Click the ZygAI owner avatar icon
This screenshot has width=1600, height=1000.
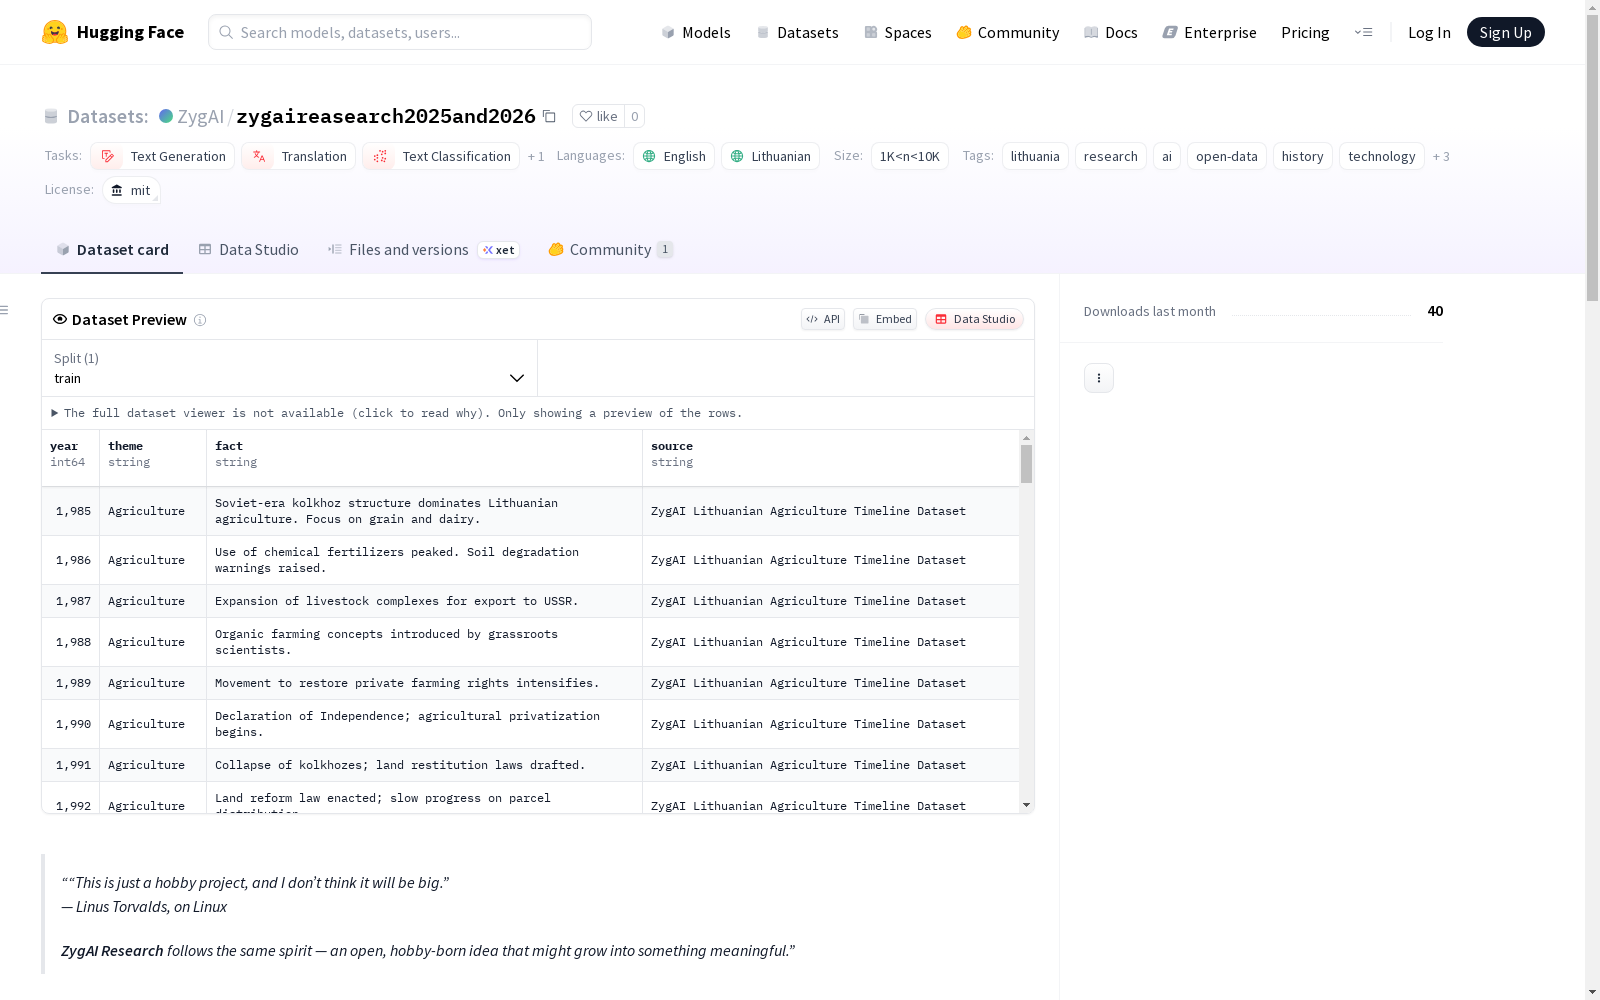[166, 116]
